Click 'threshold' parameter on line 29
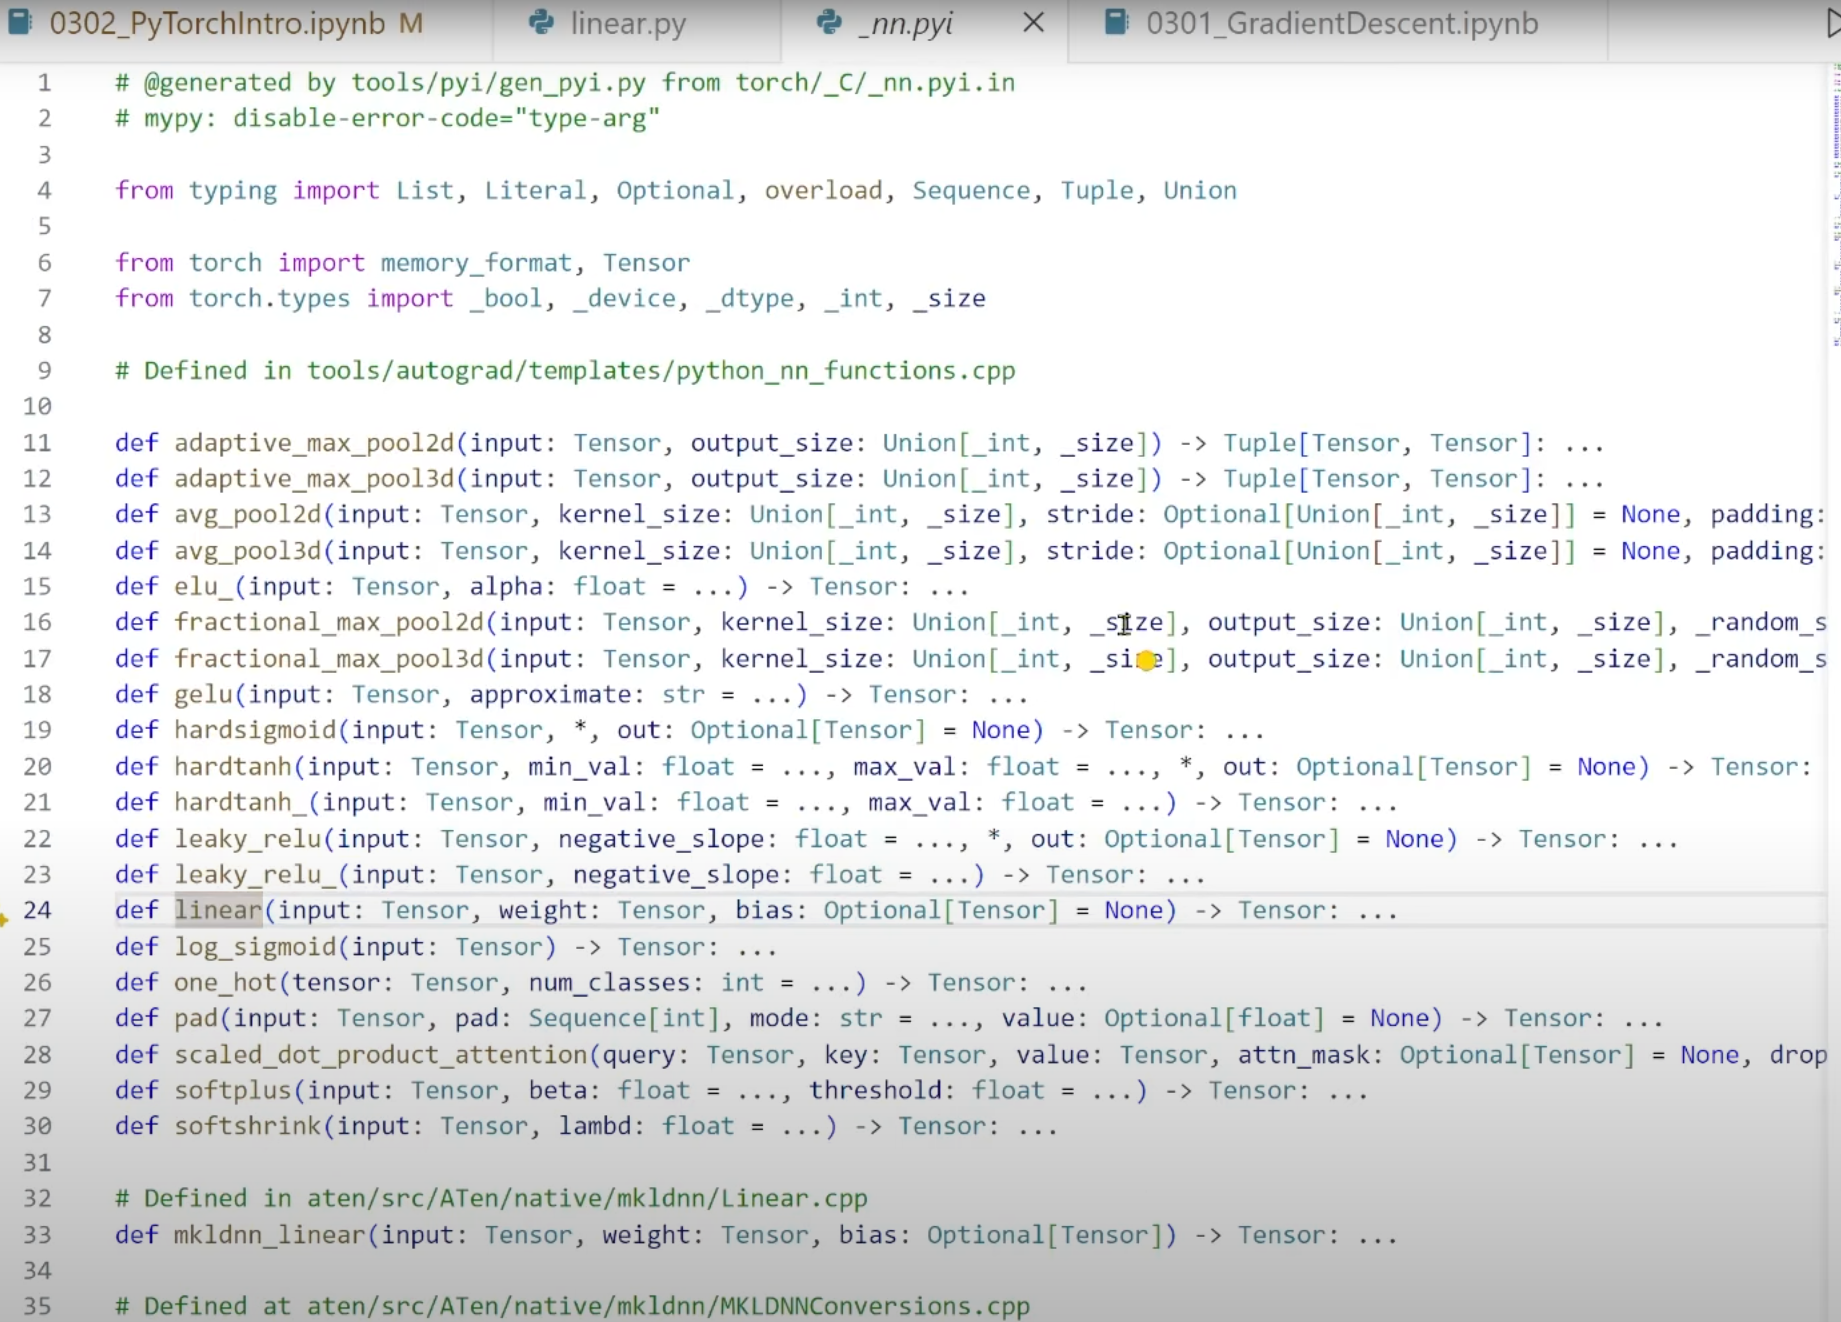The image size is (1841, 1322). [875, 1091]
